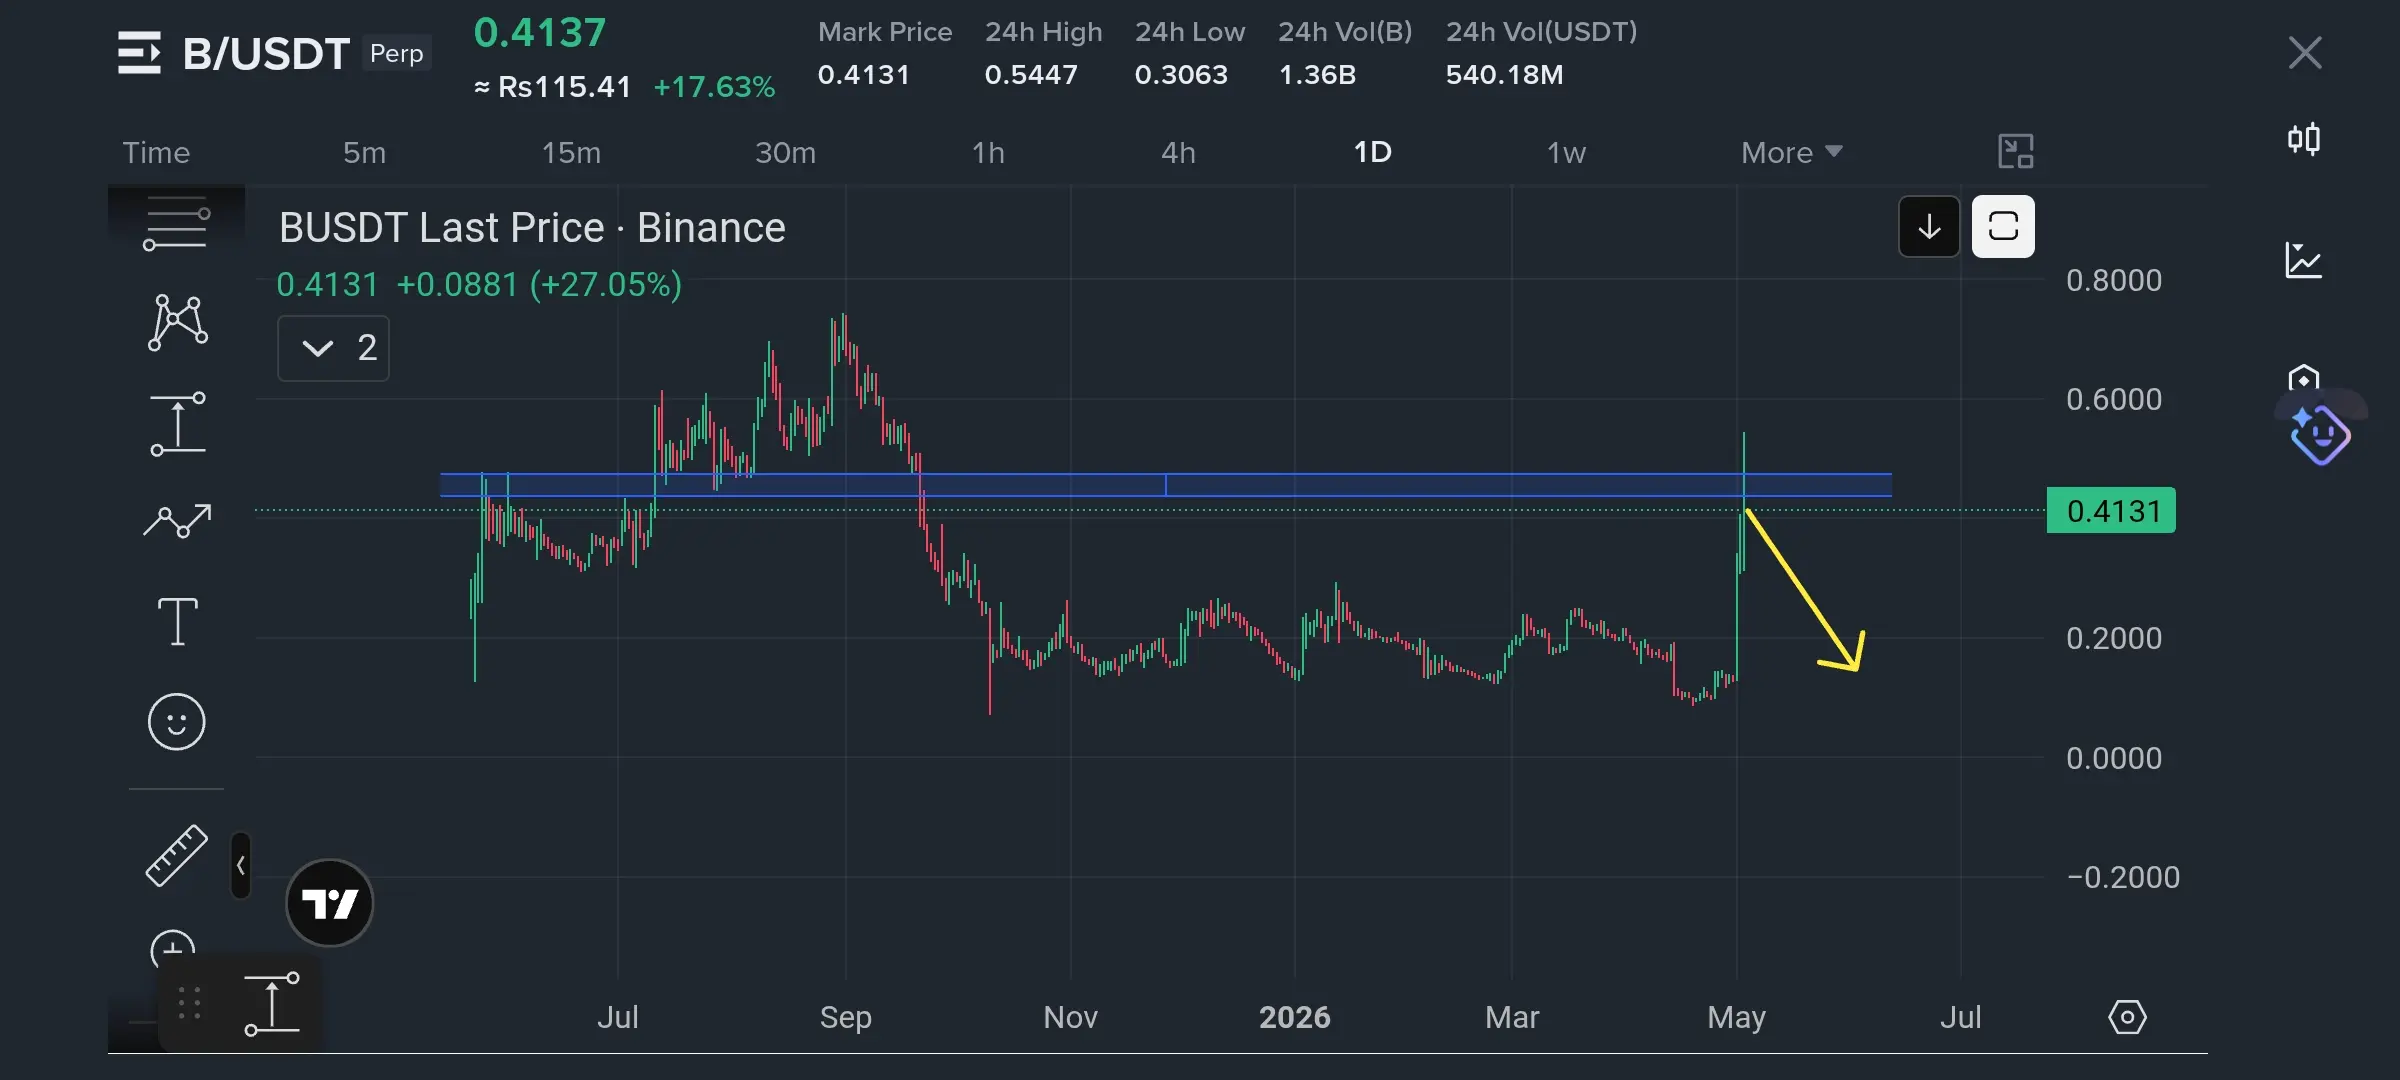Screen dimensions: 2400x1080
Task: Open the indicators line chart icon
Action: point(2304,260)
